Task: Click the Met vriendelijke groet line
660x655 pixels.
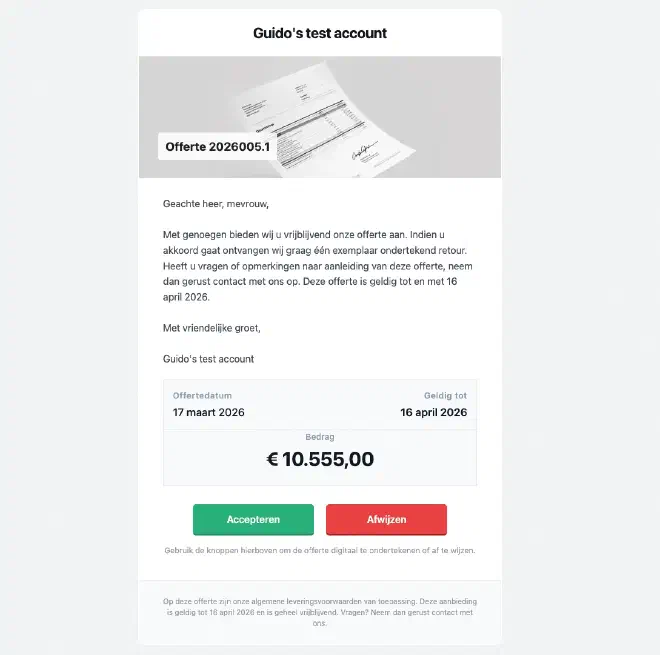Action: pos(212,328)
